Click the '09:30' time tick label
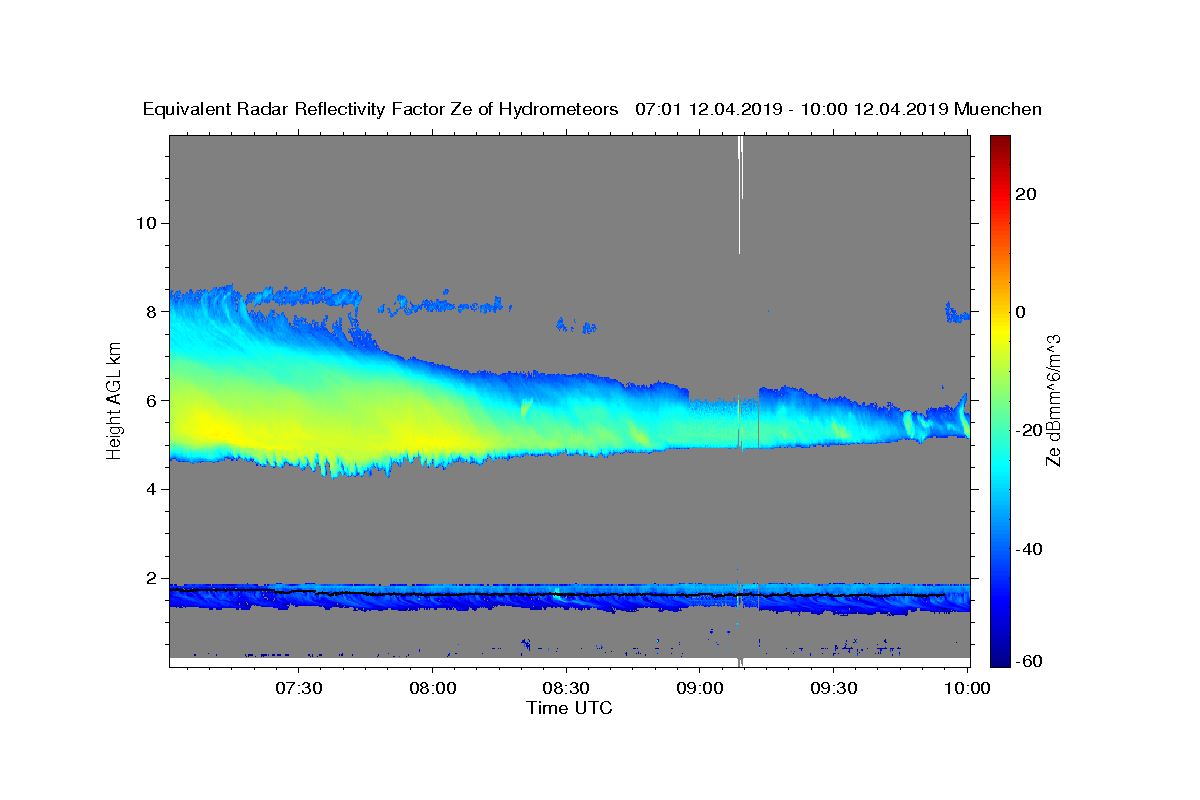The height and width of the screenshot is (800, 1200). pyautogui.click(x=833, y=688)
